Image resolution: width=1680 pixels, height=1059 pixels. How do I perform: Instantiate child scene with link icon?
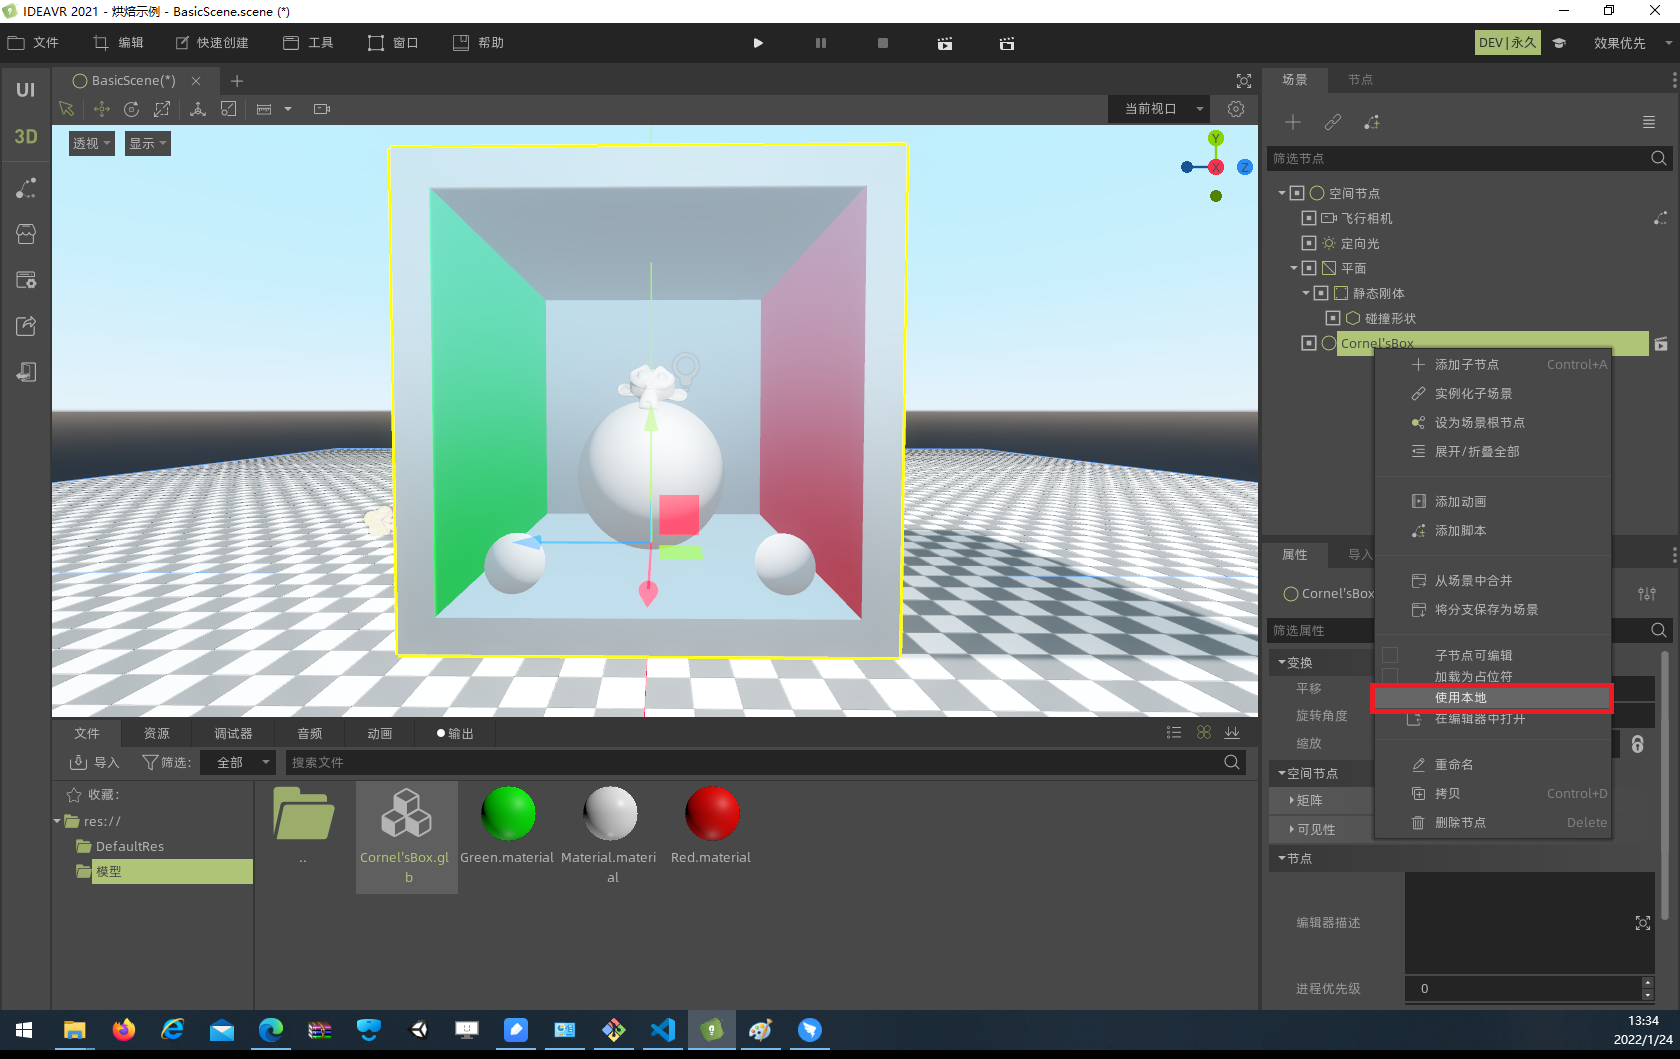[x=1333, y=122]
